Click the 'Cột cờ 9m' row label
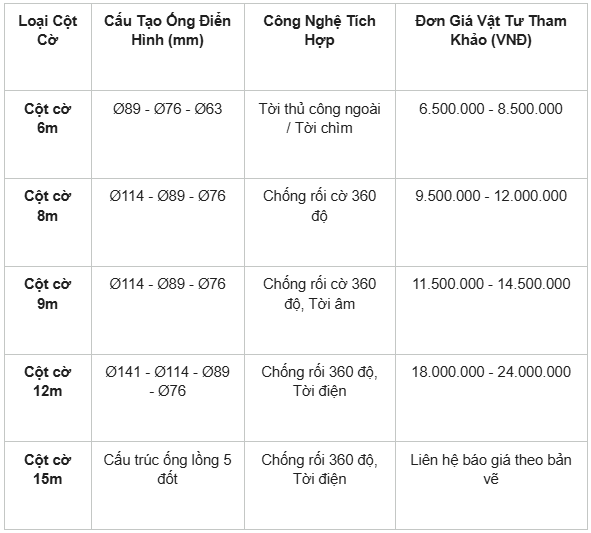The image size is (591, 533). [47, 294]
